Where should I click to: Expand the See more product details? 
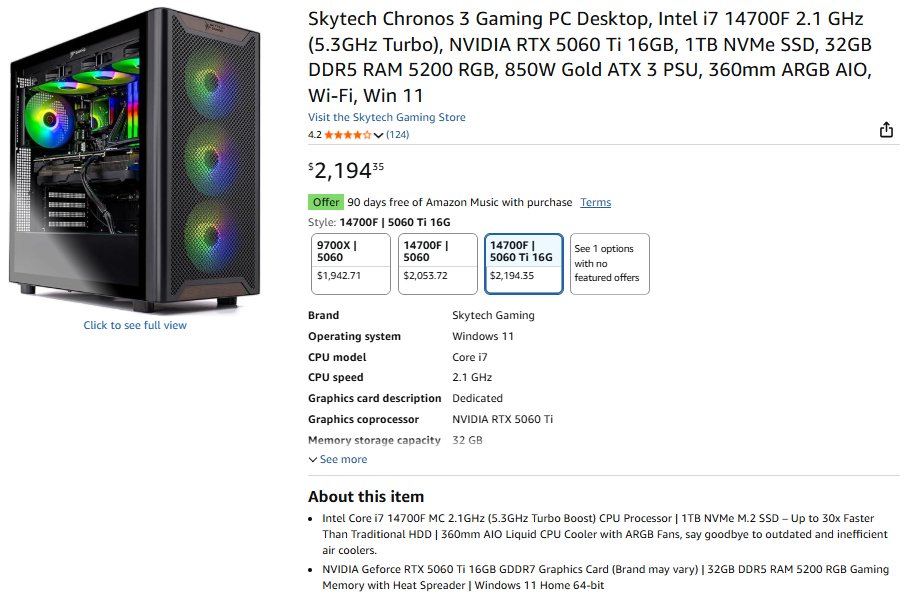click(x=338, y=460)
